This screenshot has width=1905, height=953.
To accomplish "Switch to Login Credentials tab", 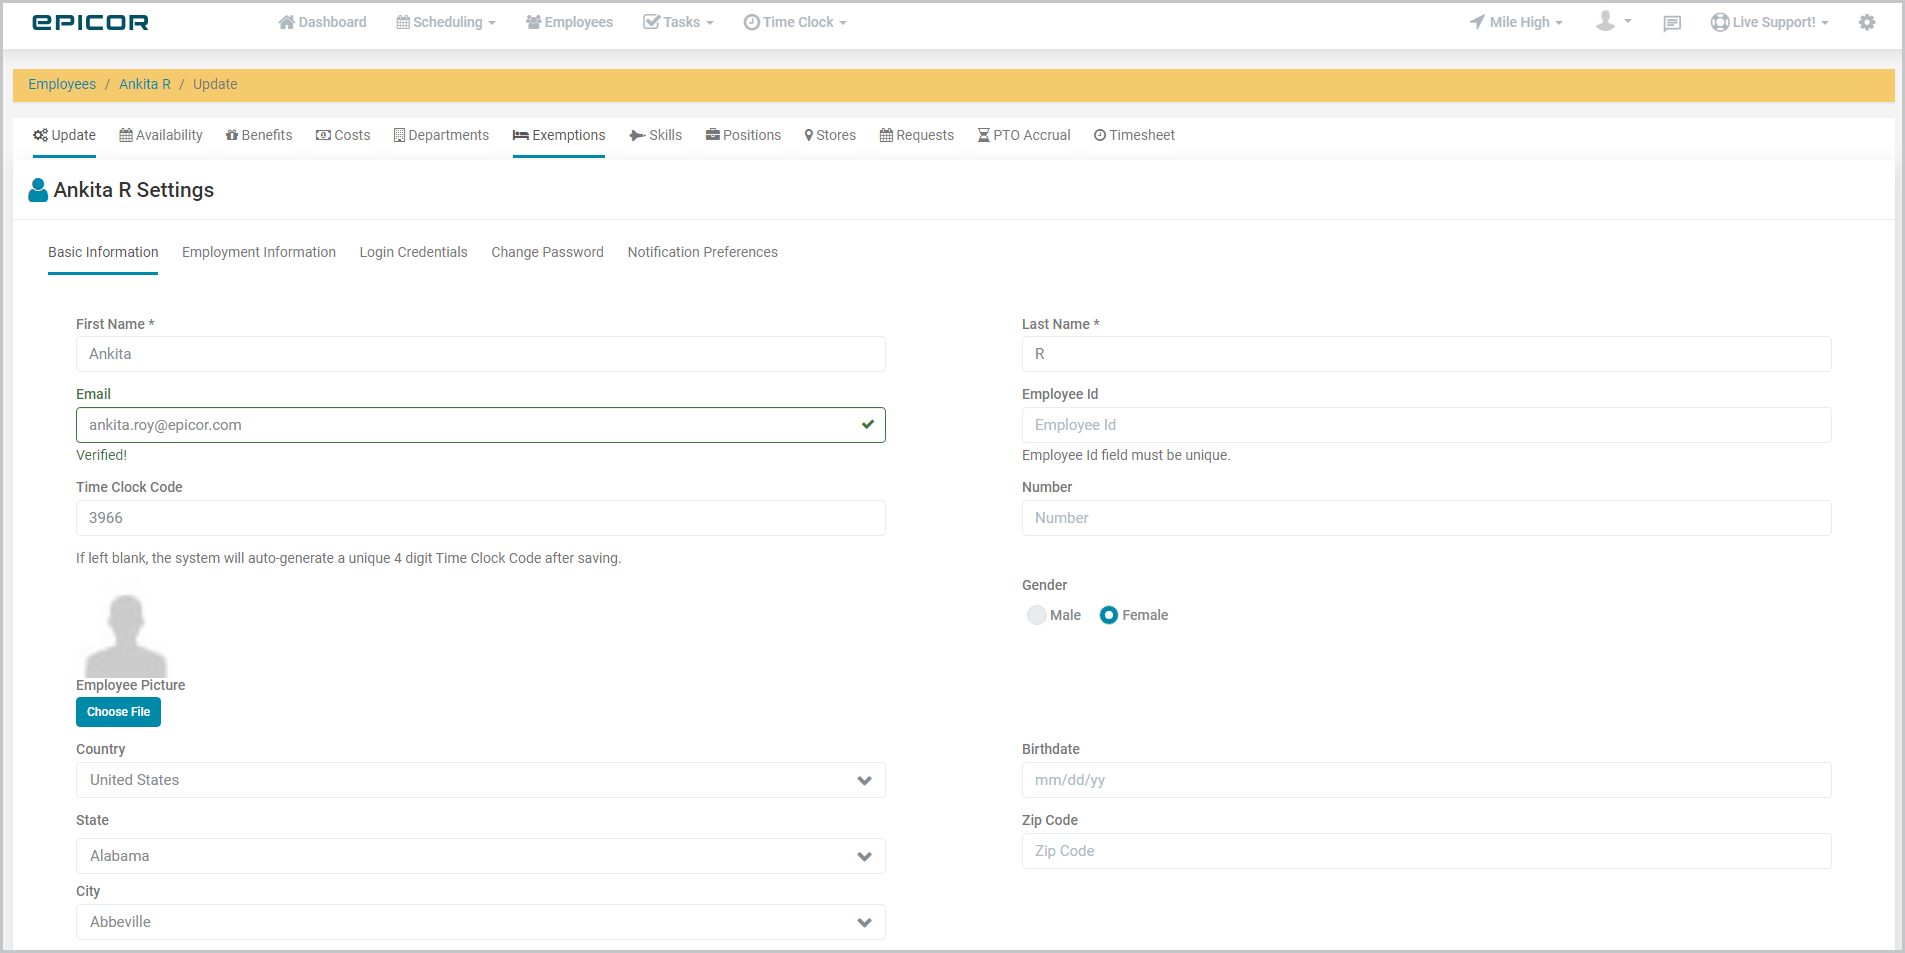I will point(413,252).
